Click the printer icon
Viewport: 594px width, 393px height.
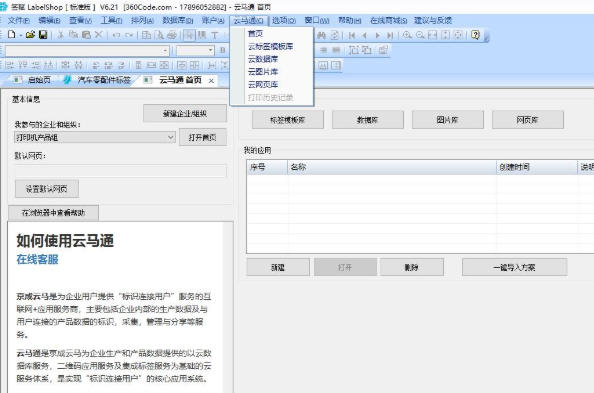(x=172, y=35)
